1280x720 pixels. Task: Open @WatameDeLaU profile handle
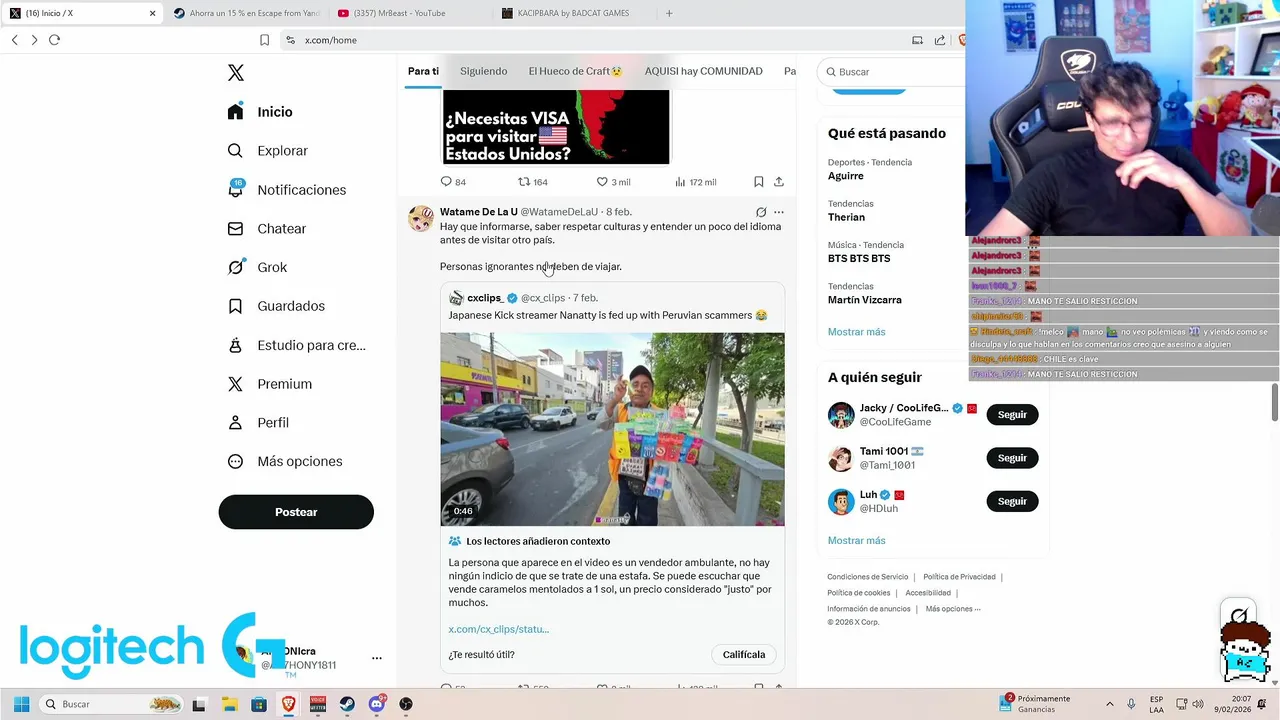pos(559,212)
